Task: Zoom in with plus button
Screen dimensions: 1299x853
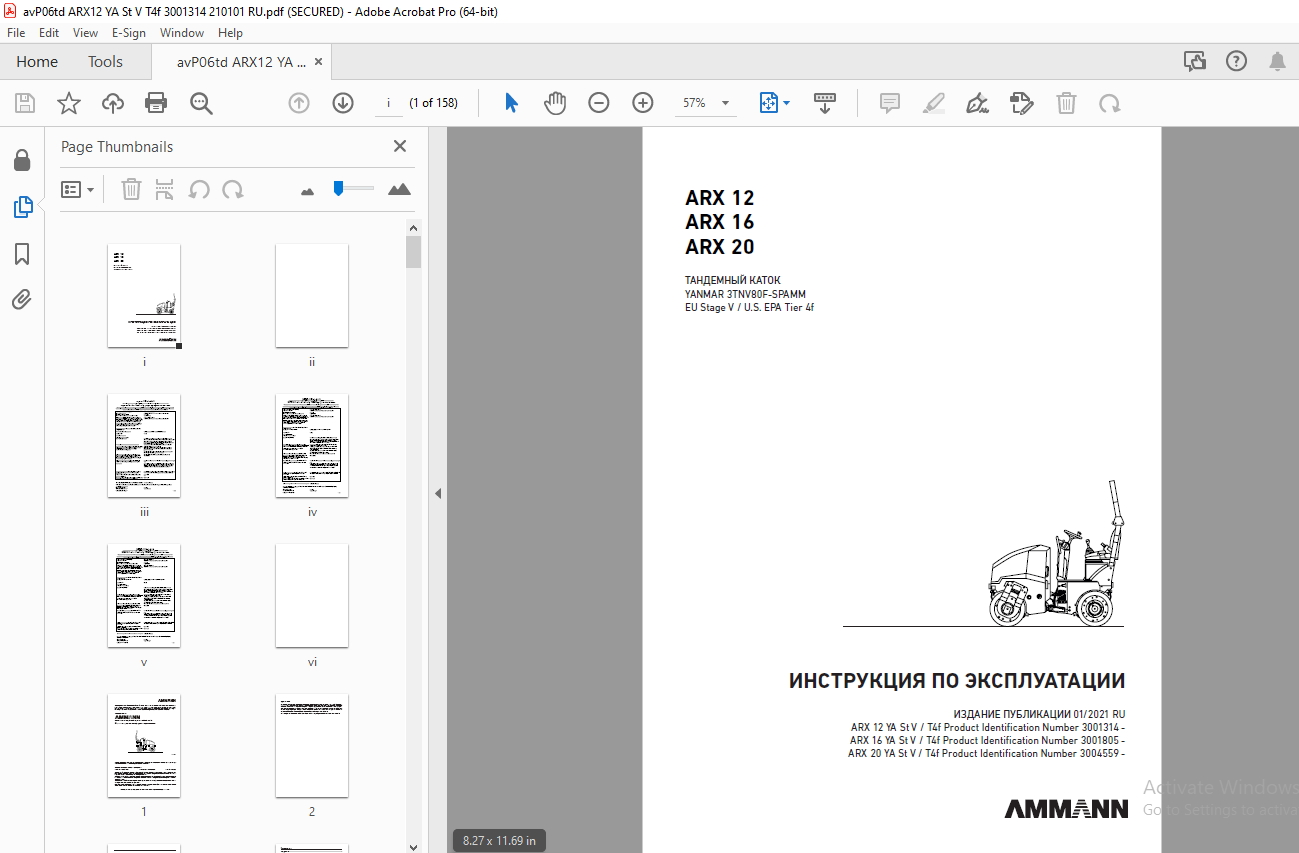Action: [643, 103]
